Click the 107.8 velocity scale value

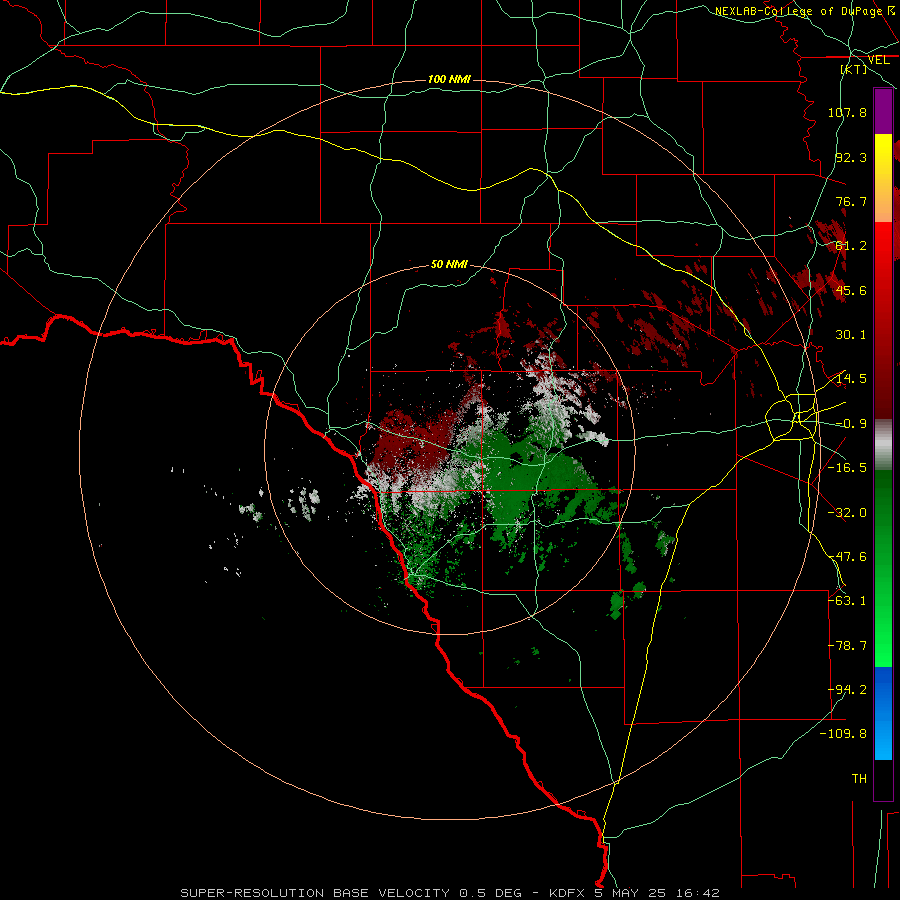[x=847, y=112]
